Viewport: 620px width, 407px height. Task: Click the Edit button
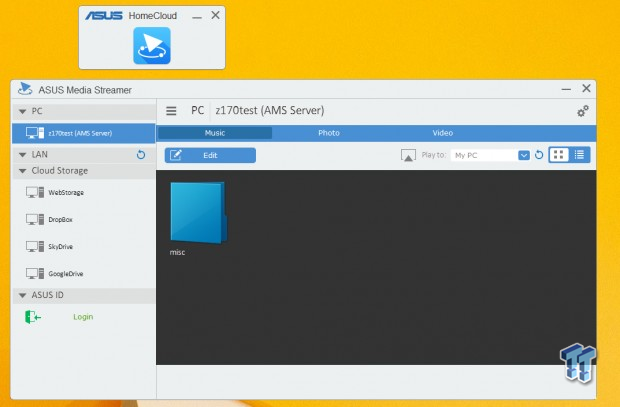pos(210,155)
